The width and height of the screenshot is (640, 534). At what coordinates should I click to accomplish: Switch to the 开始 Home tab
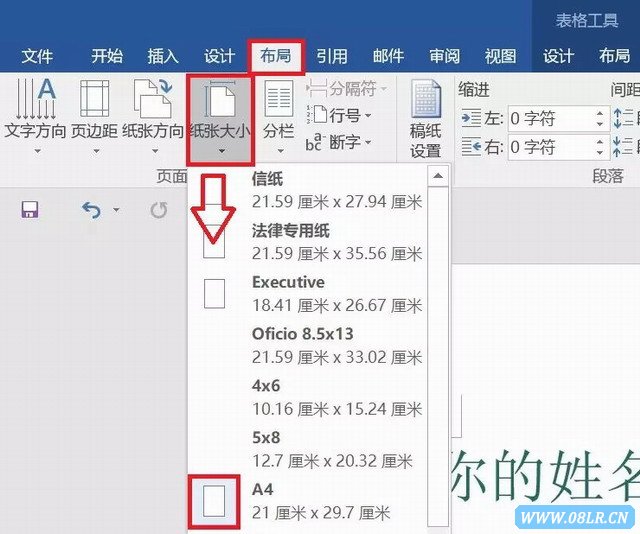click(x=107, y=56)
